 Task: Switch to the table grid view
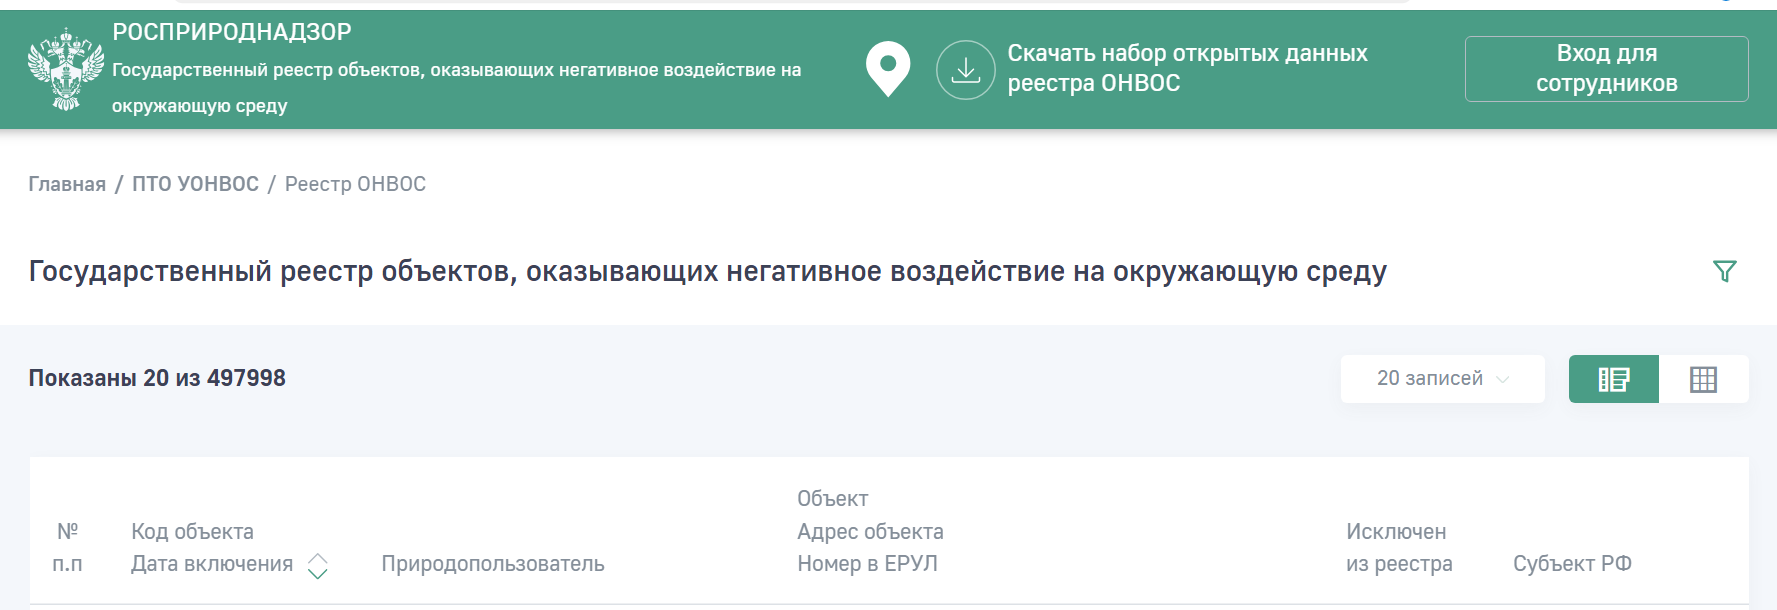tap(1703, 379)
